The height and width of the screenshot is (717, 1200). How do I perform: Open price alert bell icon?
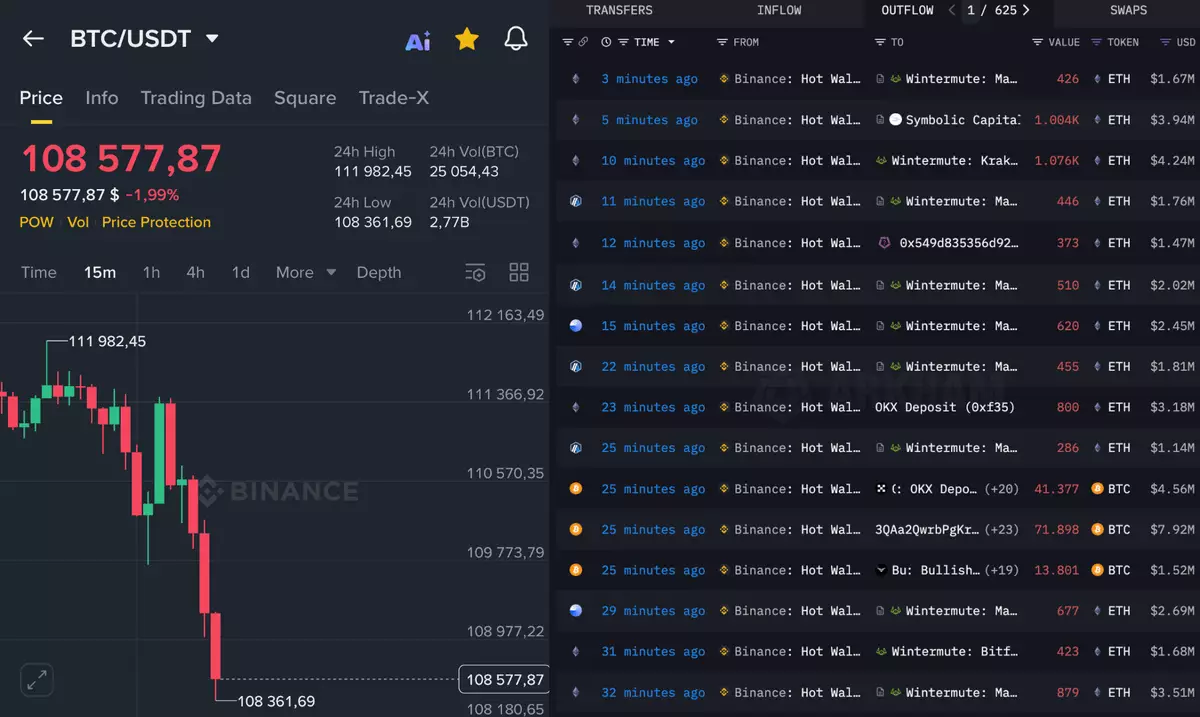click(x=515, y=39)
